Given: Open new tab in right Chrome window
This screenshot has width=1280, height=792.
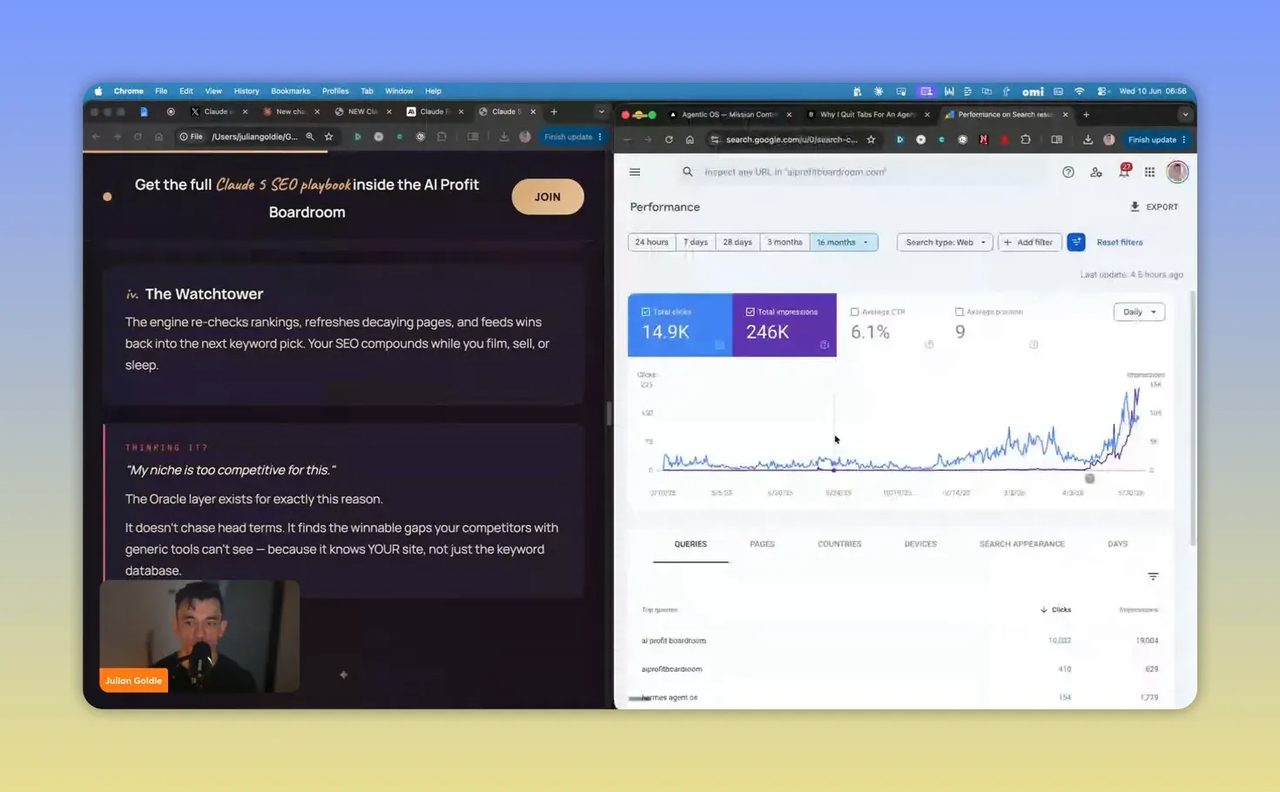Looking at the screenshot, I should pos(1086,114).
